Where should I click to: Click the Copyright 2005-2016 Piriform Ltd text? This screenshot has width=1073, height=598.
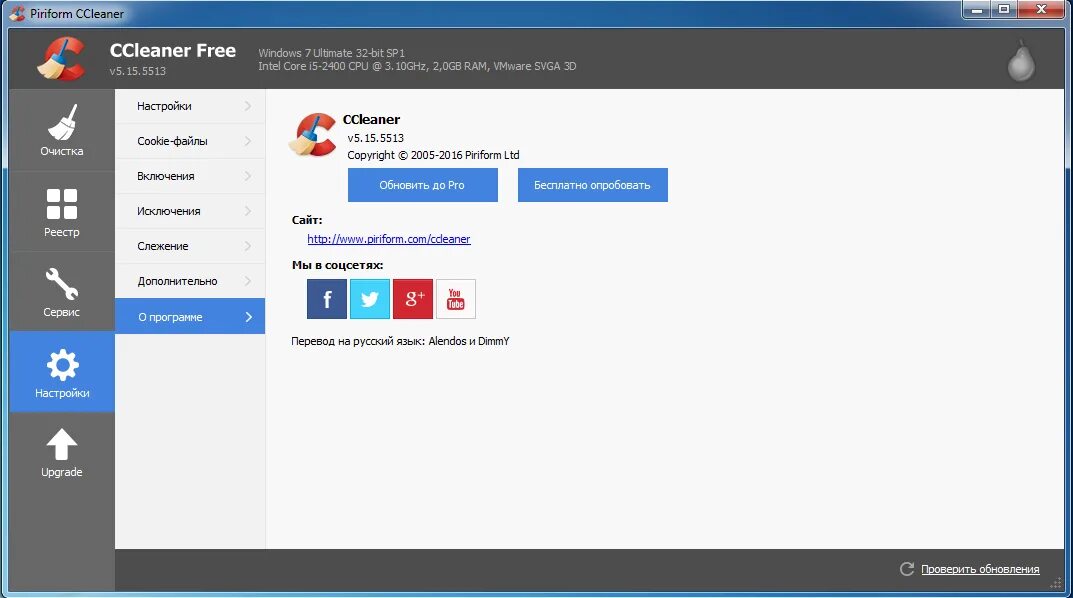(433, 155)
